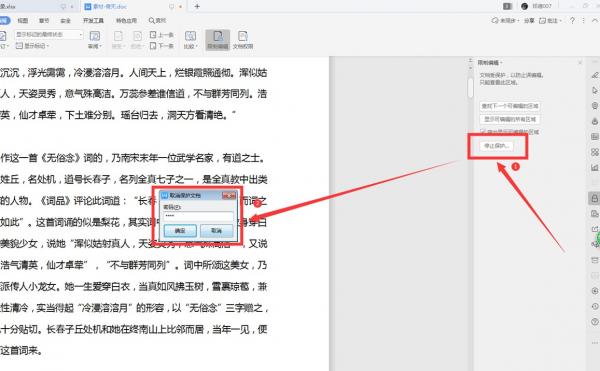This screenshot has width=600, height=371.
Task: Click 取消 in the password dialog
Action: point(216,231)
